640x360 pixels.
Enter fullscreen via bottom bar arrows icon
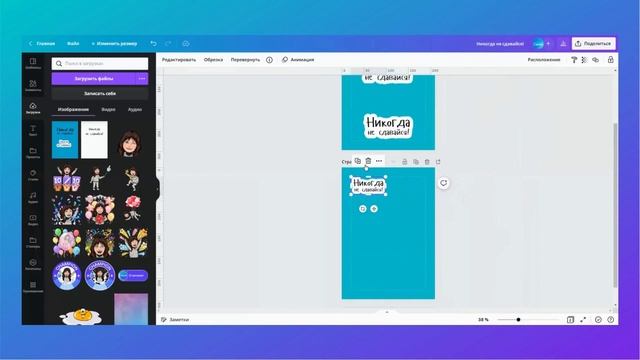tap(583, 320)
